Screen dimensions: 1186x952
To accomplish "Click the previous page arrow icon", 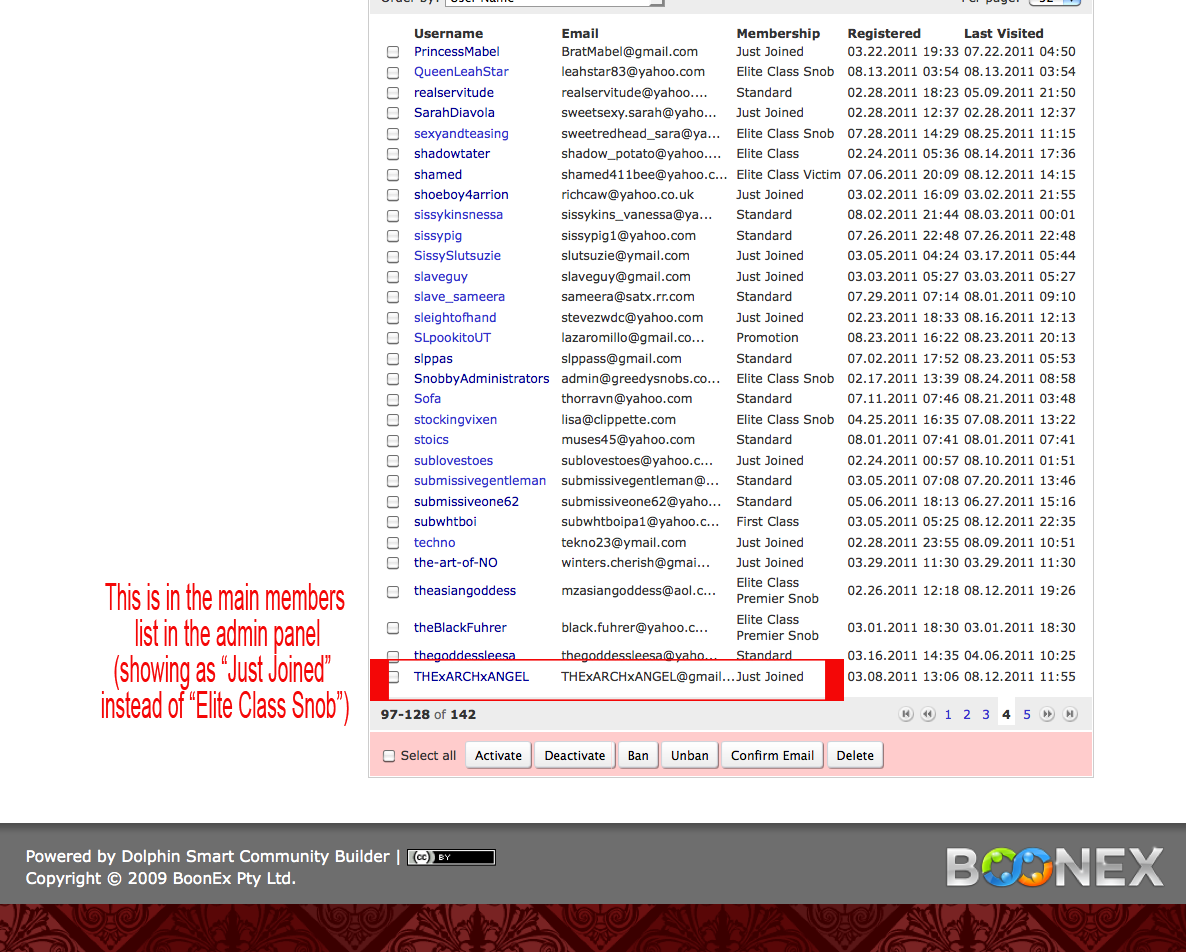I will [x=928, y=714].
